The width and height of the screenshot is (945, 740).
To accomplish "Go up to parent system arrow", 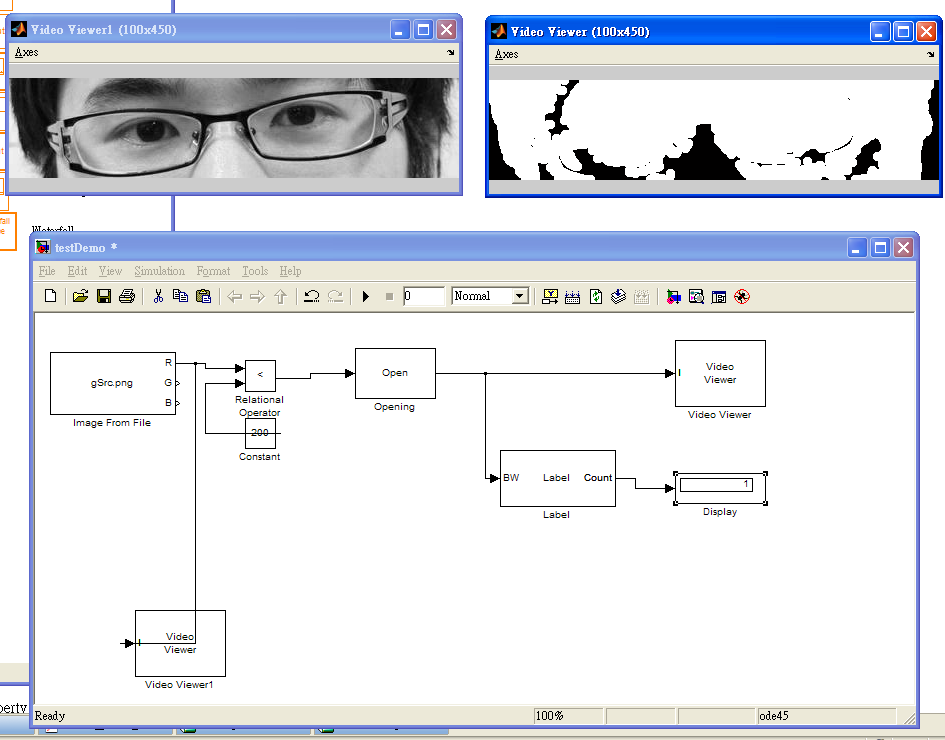I will pyautogui.click(x=280, y=296).
